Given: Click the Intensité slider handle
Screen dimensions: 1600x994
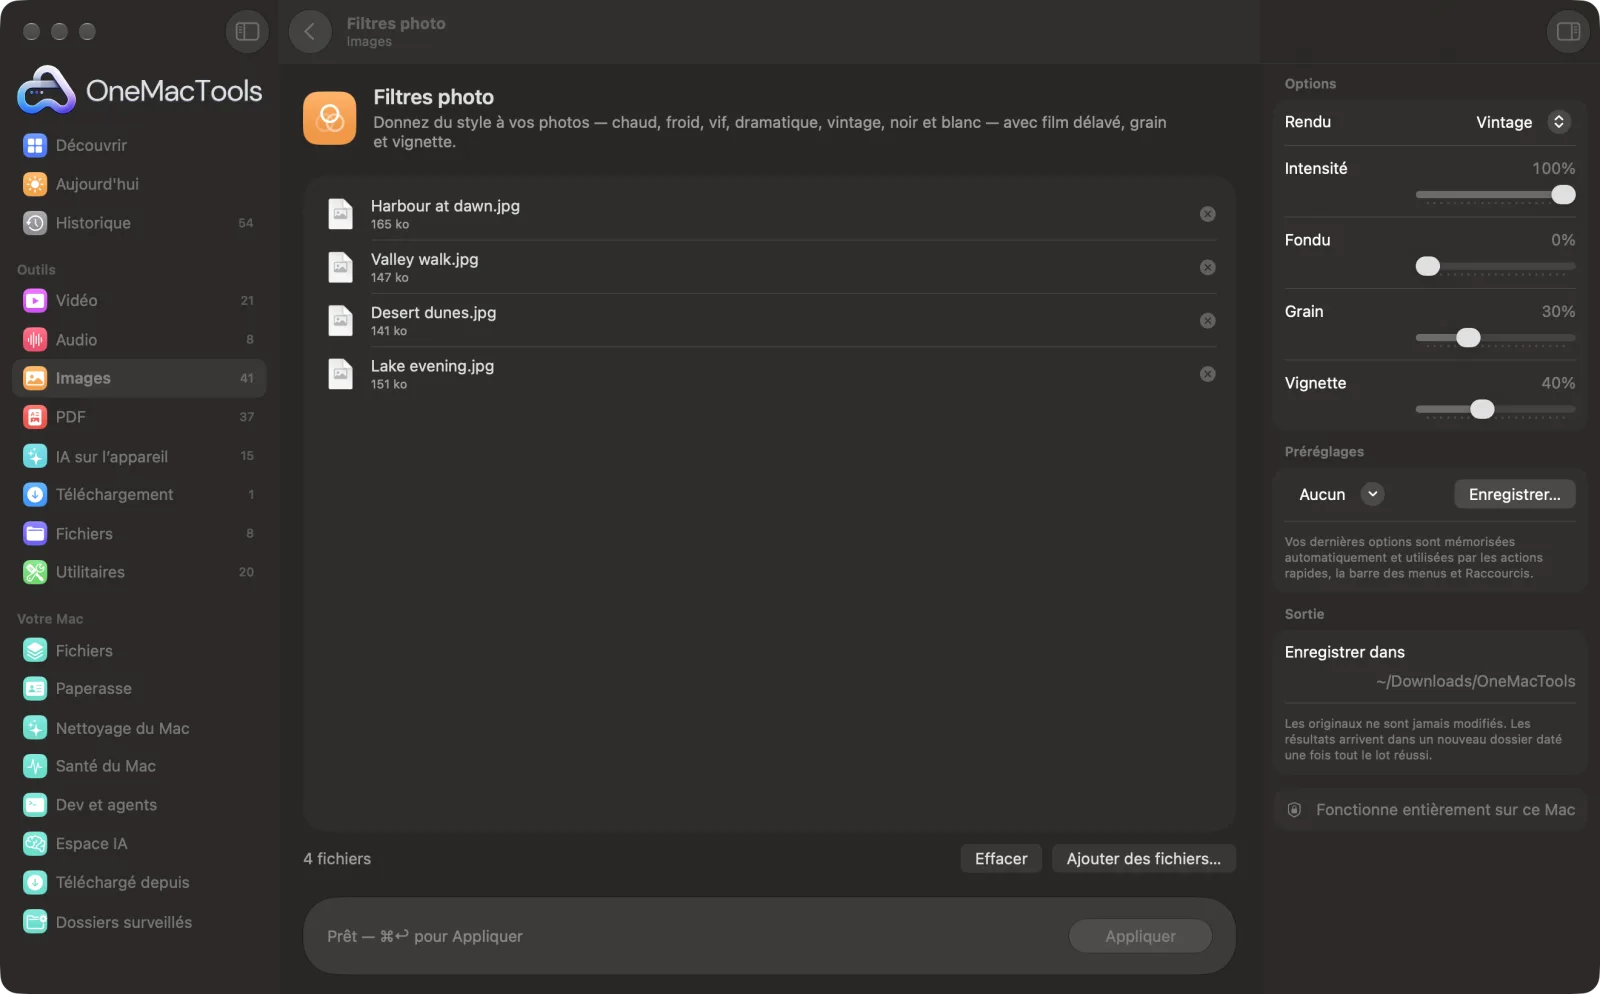Looking at the screenshot, I should coord(1563,195).
